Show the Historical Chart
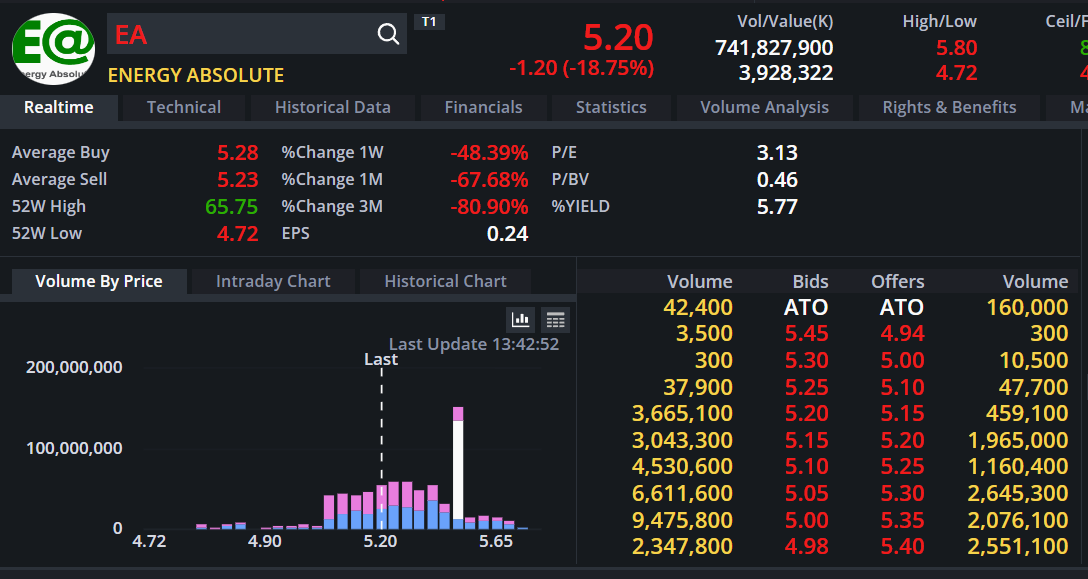This screenshot has width=1088, height=579. pos(445,281)
